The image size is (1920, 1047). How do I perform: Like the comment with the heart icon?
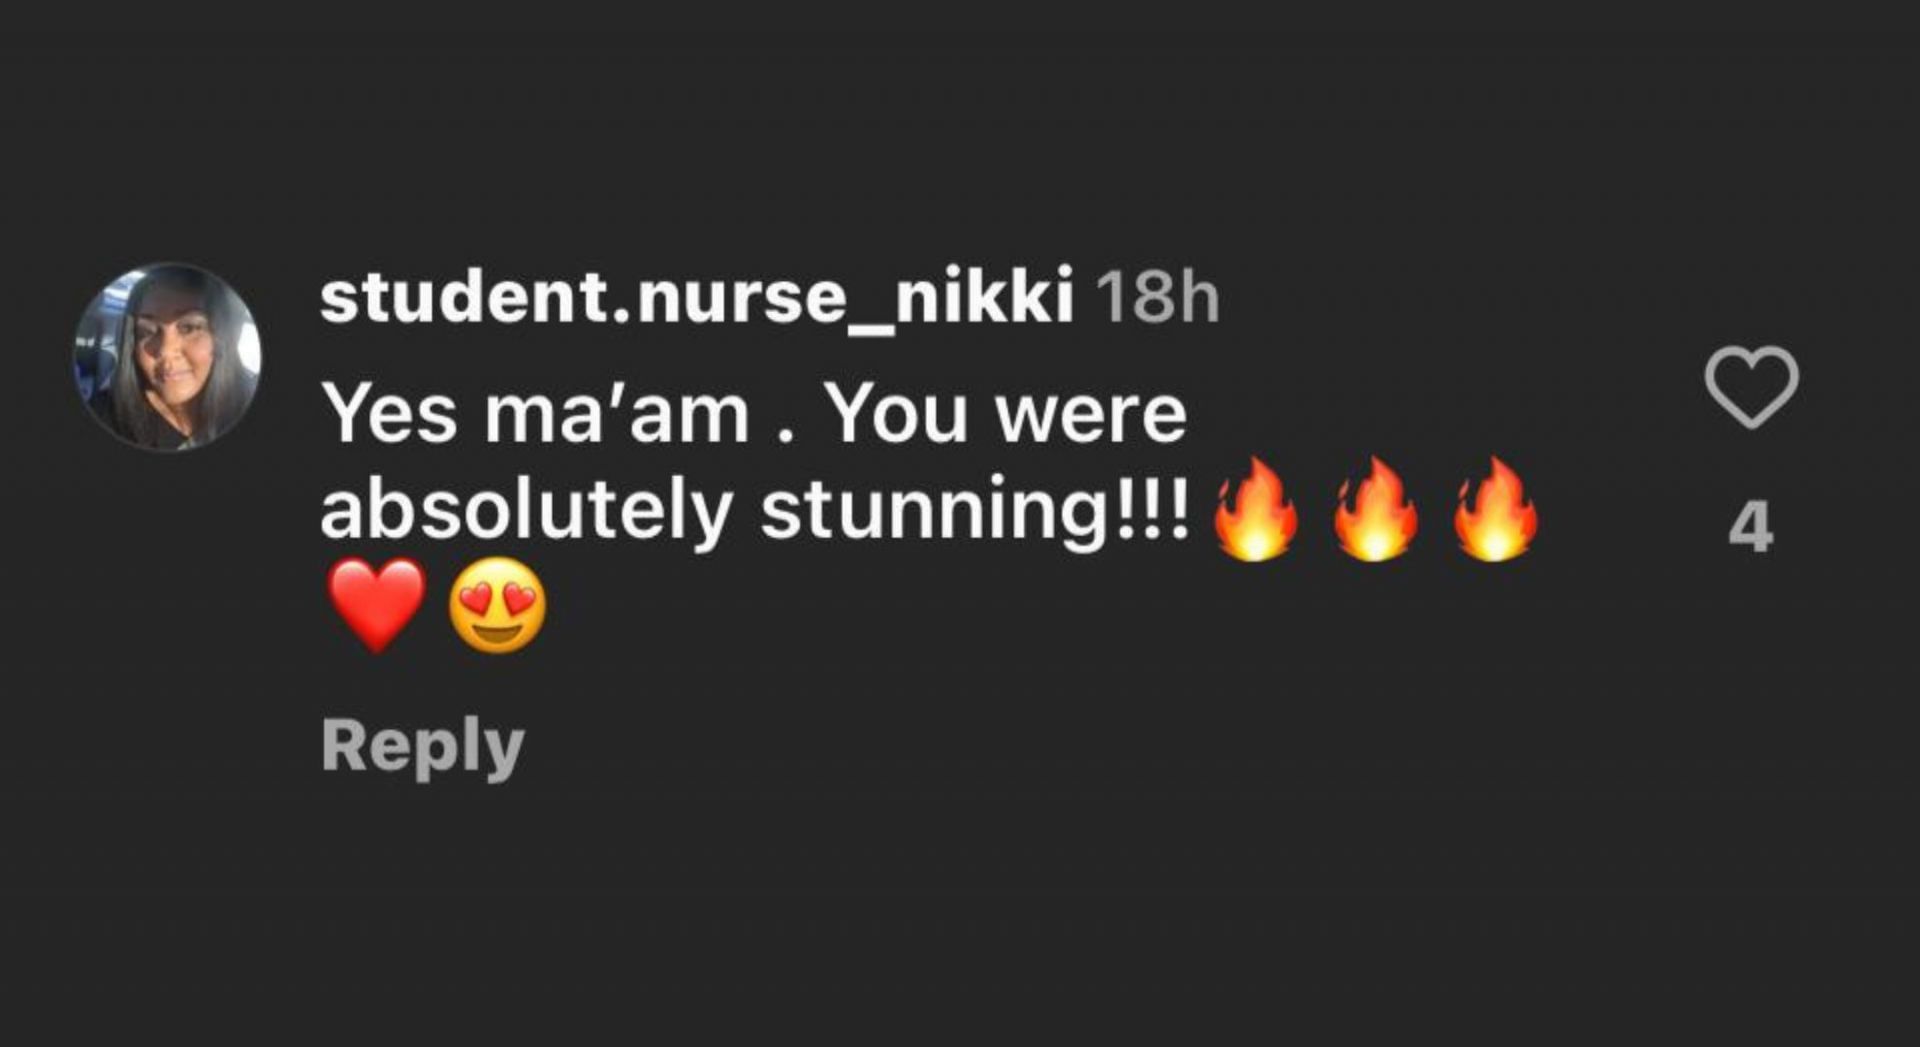1751,387
